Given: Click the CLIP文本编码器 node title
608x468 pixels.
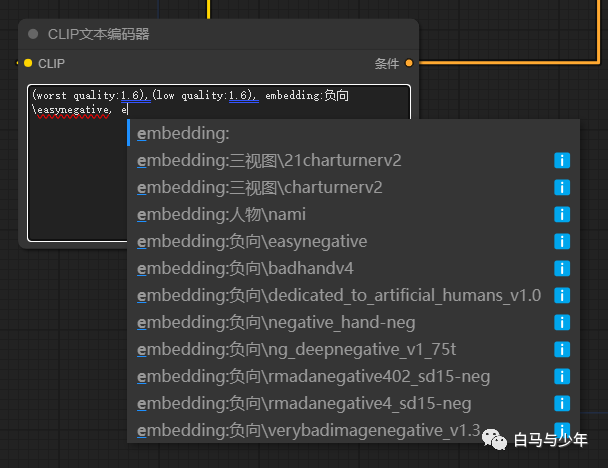Looking at the screenshot, I should coord(99,34).
